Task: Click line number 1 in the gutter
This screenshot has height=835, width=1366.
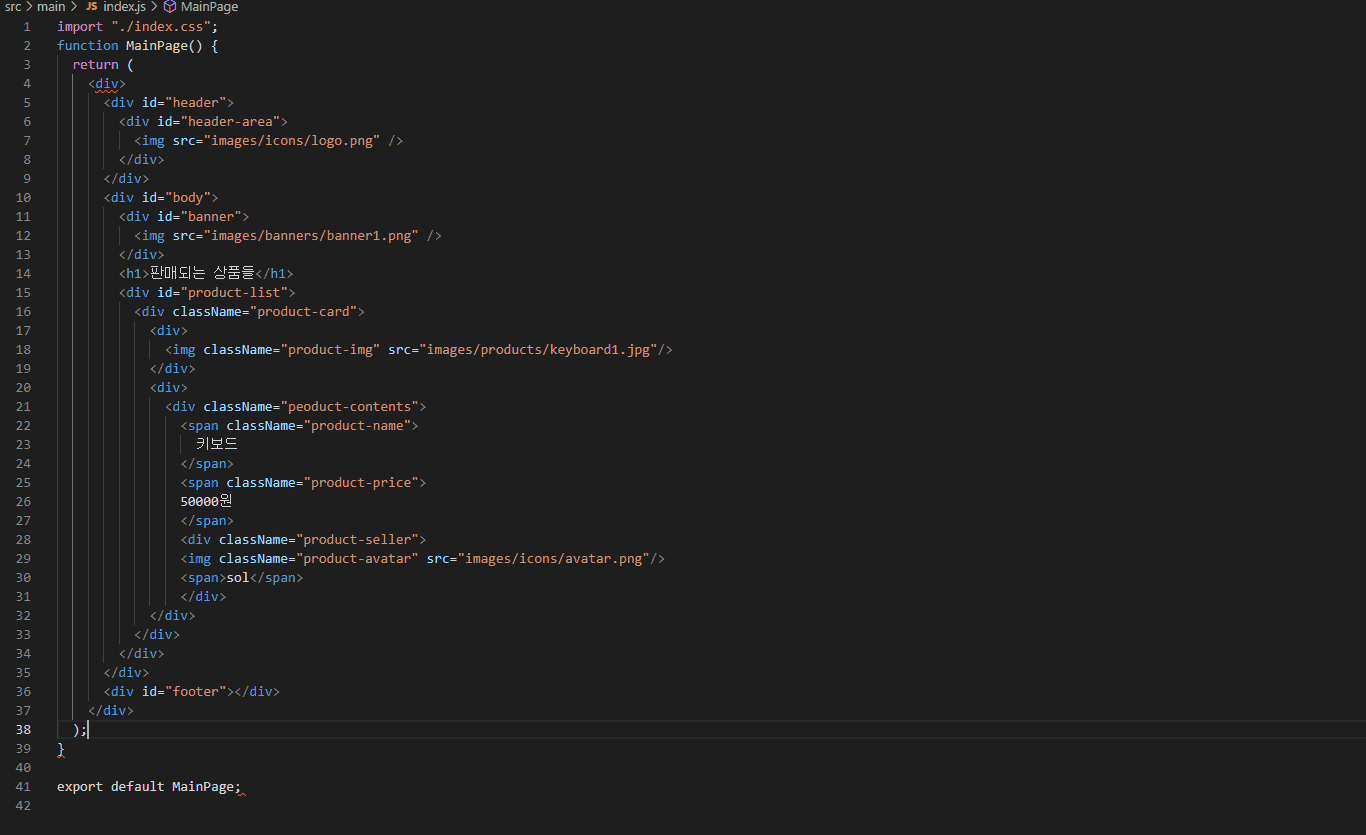Action: [27, 27]
